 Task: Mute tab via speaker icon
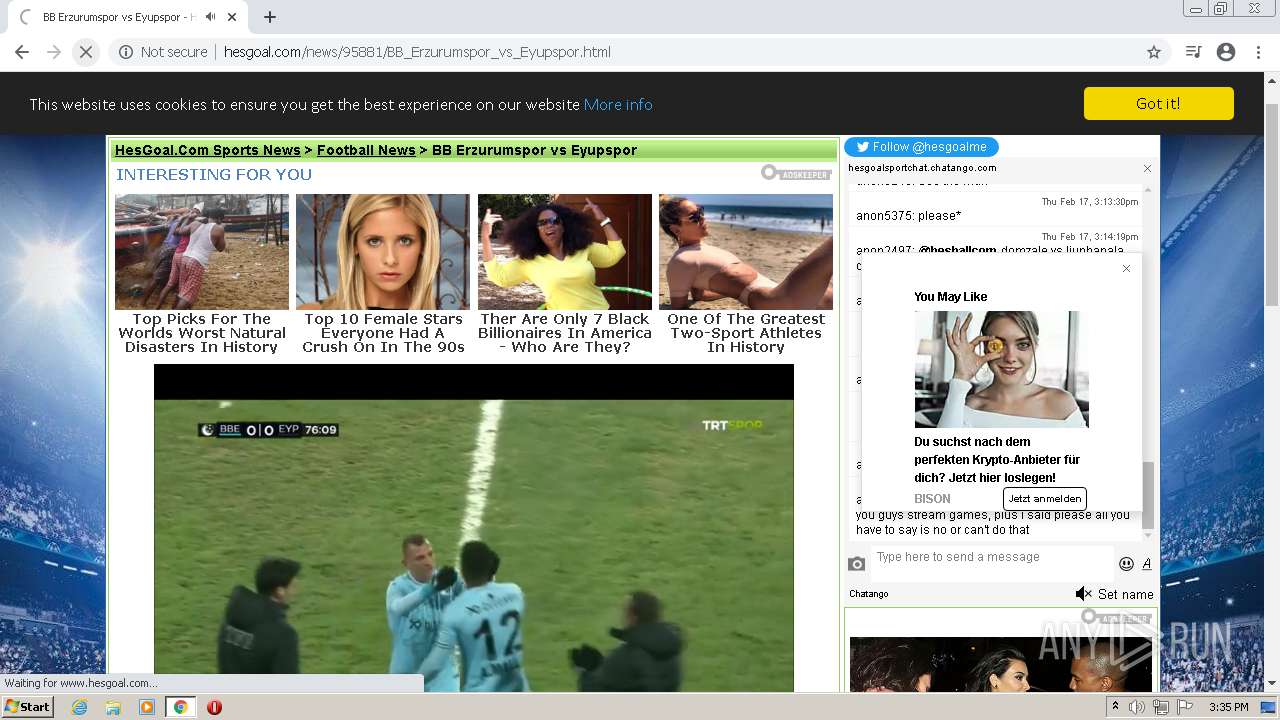(x=211, y=17)
